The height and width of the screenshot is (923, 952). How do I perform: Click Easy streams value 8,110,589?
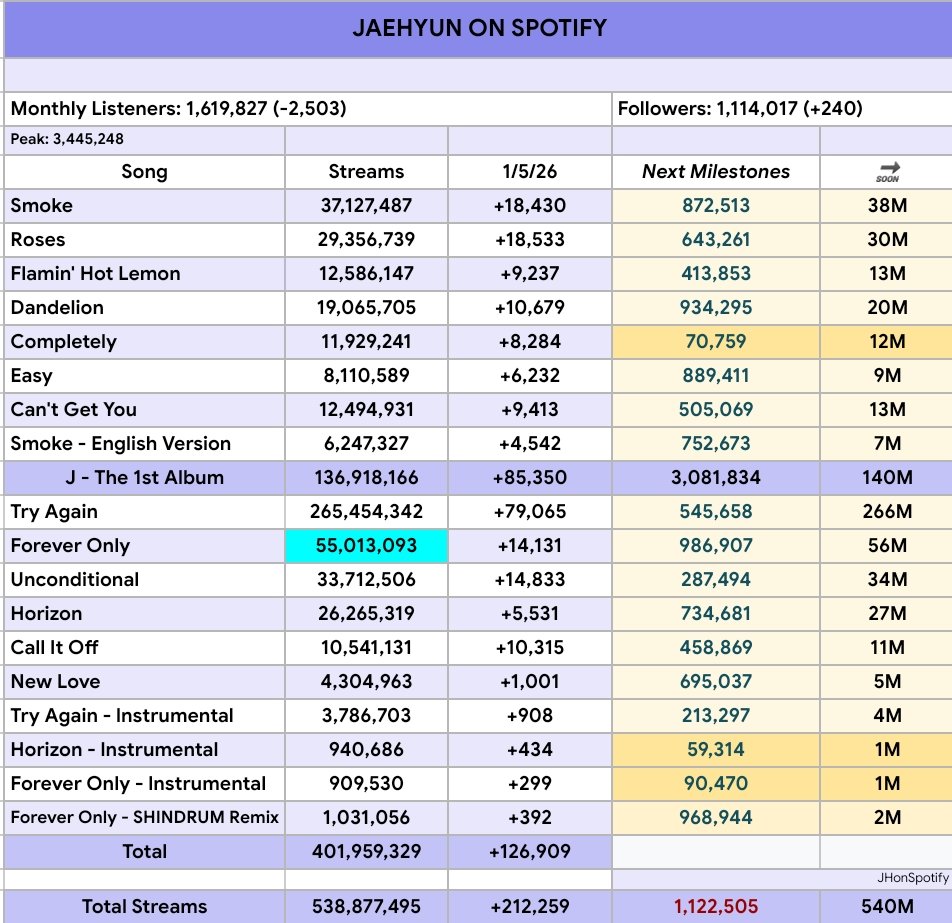pos(366,376)
